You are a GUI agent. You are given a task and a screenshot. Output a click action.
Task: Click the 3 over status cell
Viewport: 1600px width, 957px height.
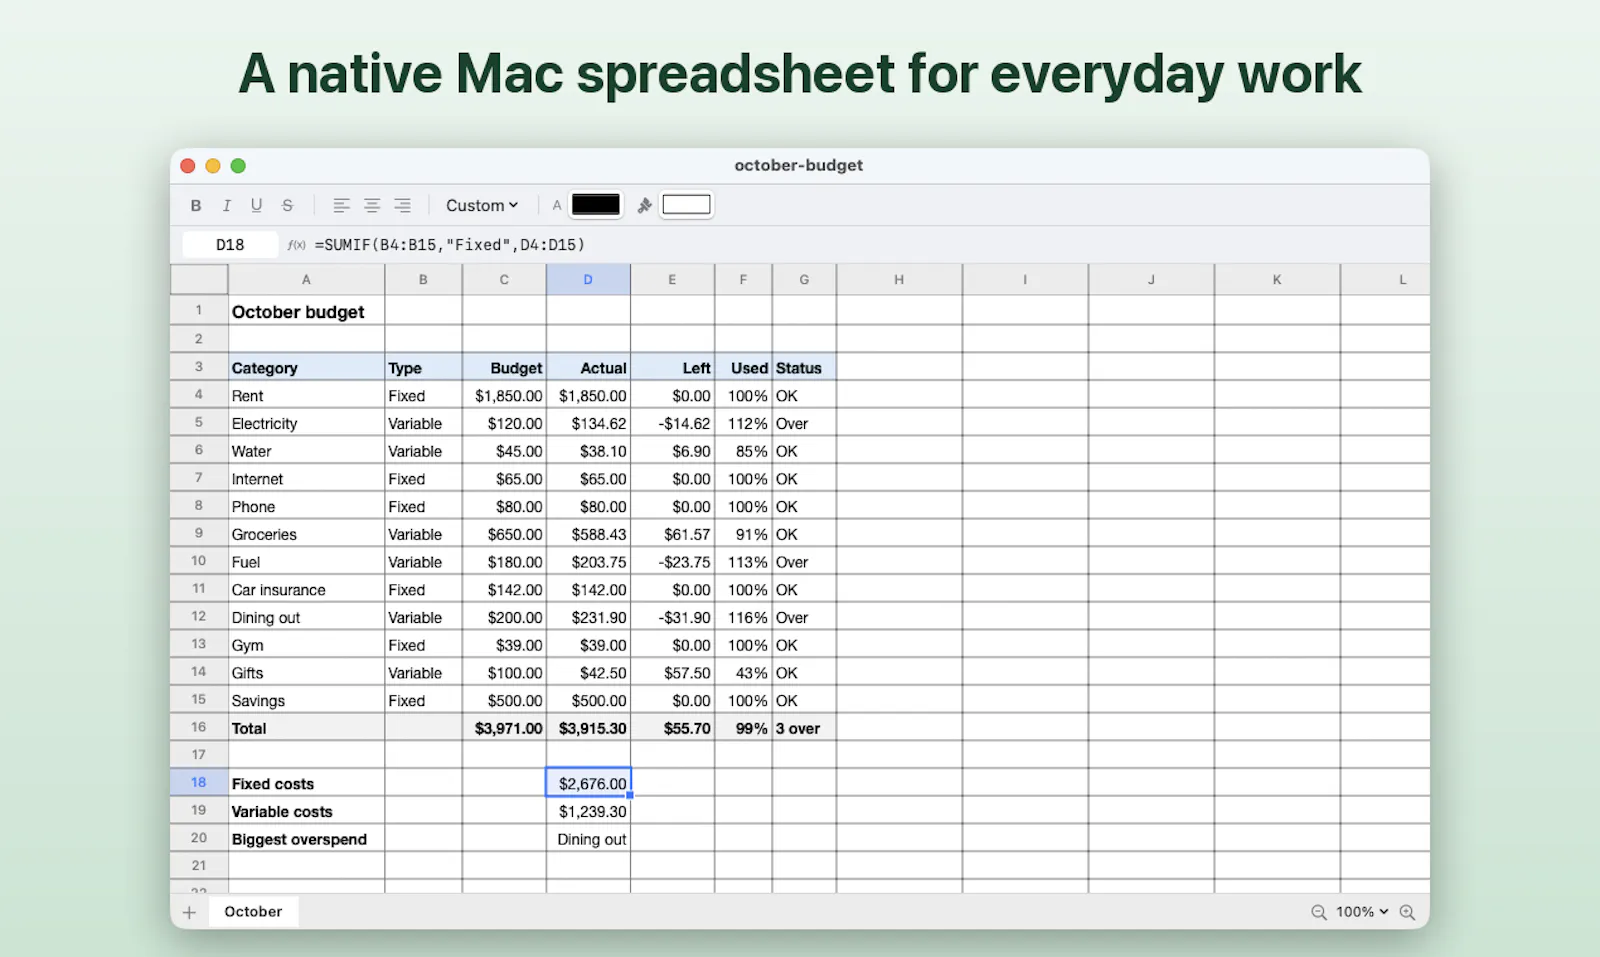tap(804, 728)
